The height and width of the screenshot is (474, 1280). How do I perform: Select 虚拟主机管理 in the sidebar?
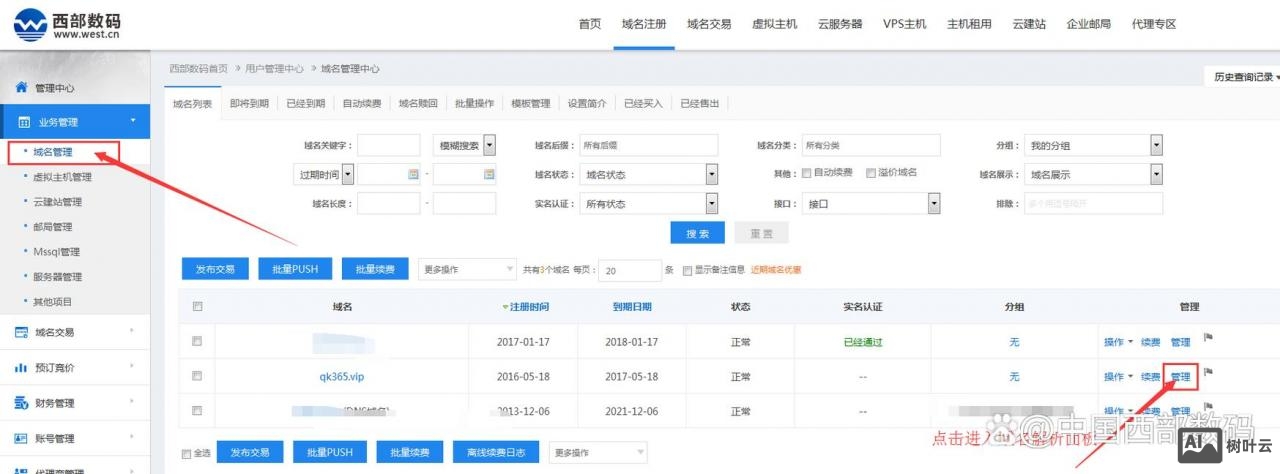click(62, 177)
